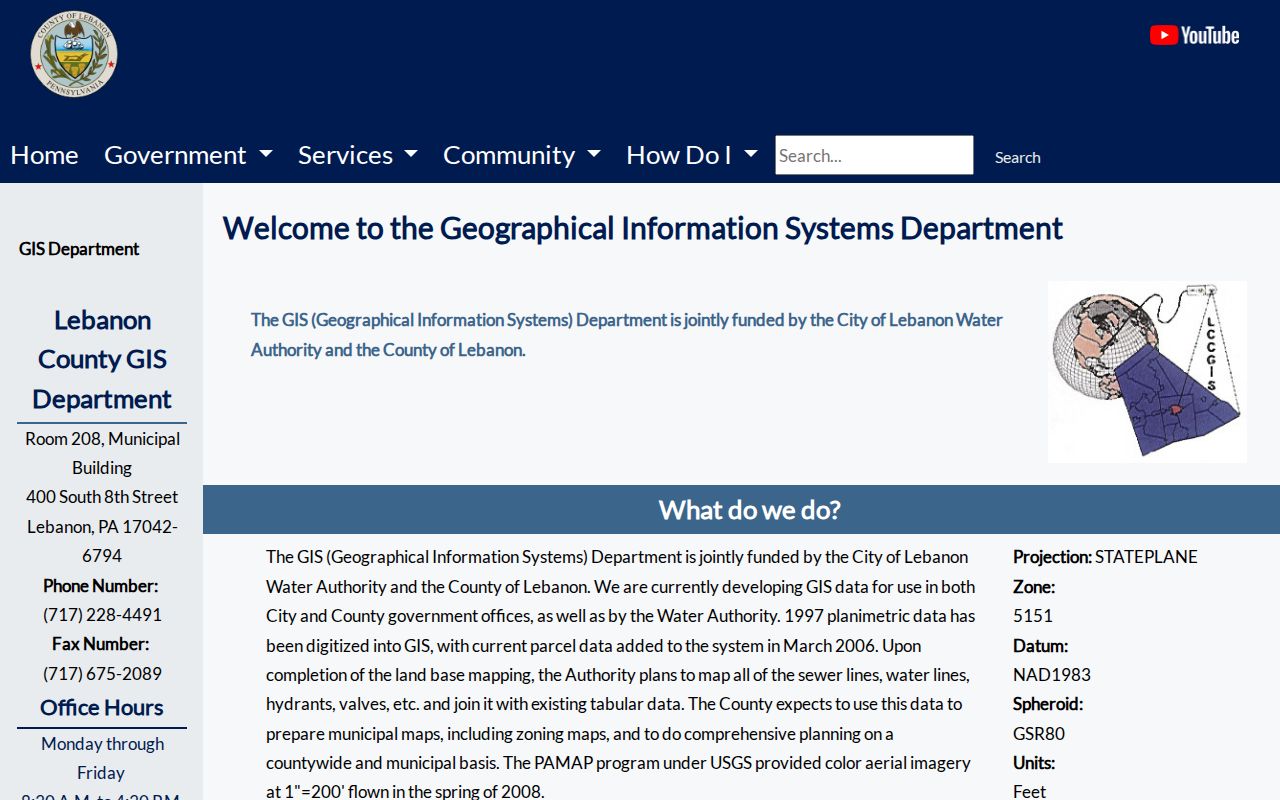This screenshot has width=1280, height=800.
Task: Click the phone number (717) 228-4491
Action: click(x=102, y=615)
